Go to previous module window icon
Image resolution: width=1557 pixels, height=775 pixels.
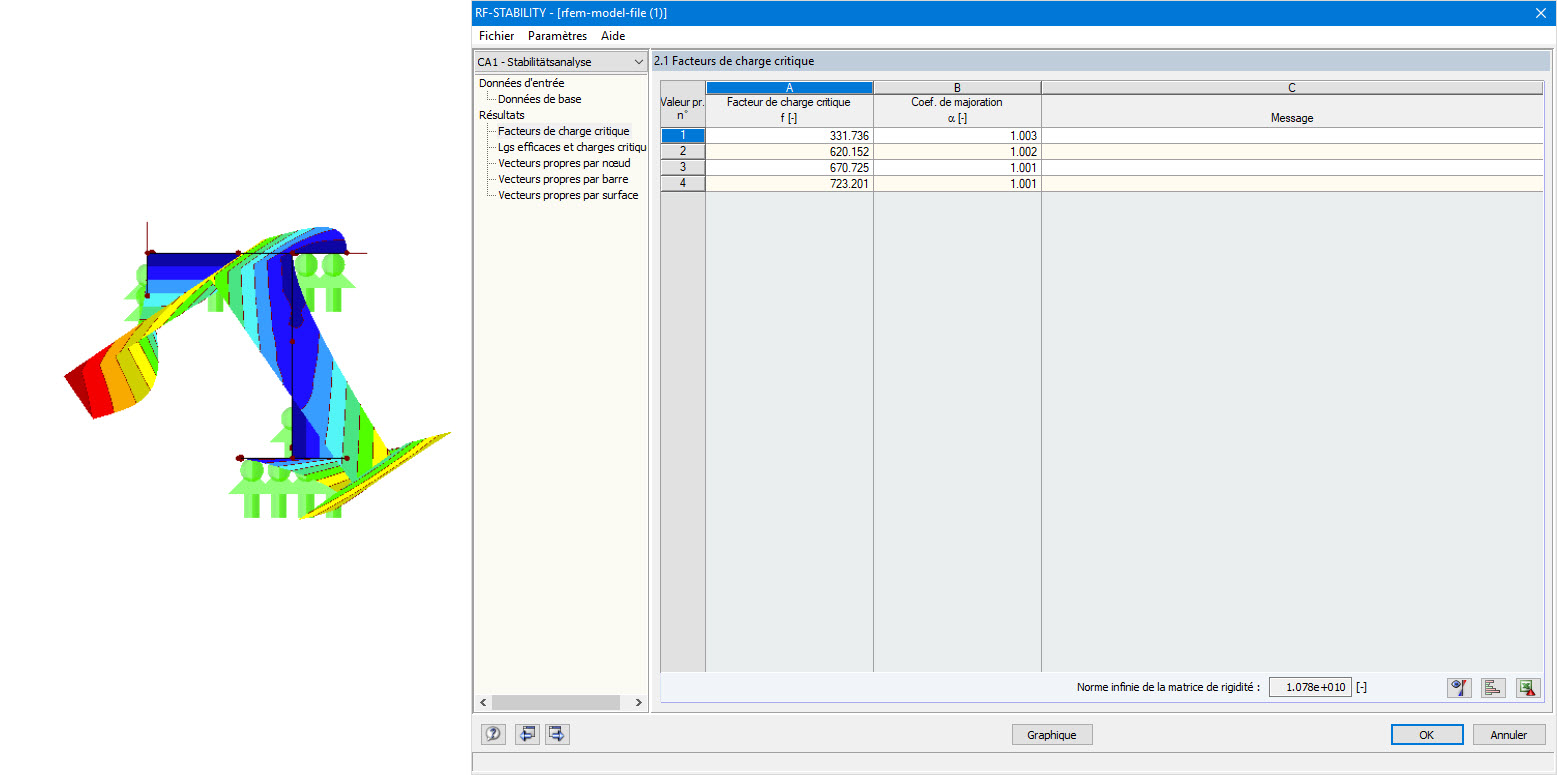[526, 734]
